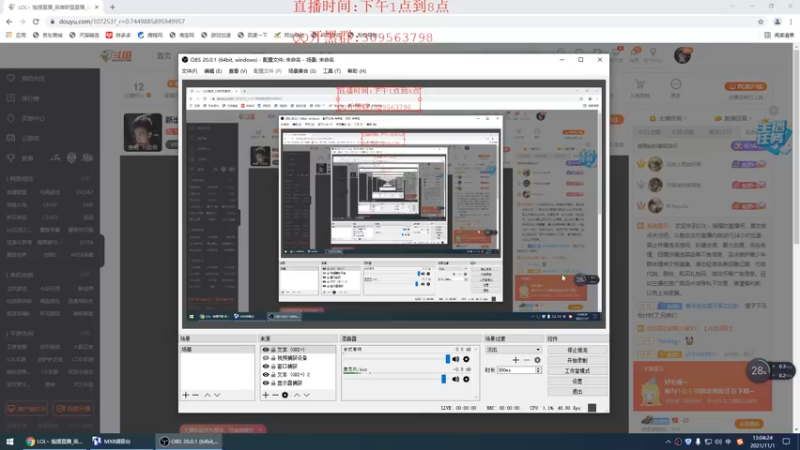Viewport: 800px width, 450px height.
Task: Move scene down arrow
Action: coord(217,395)
